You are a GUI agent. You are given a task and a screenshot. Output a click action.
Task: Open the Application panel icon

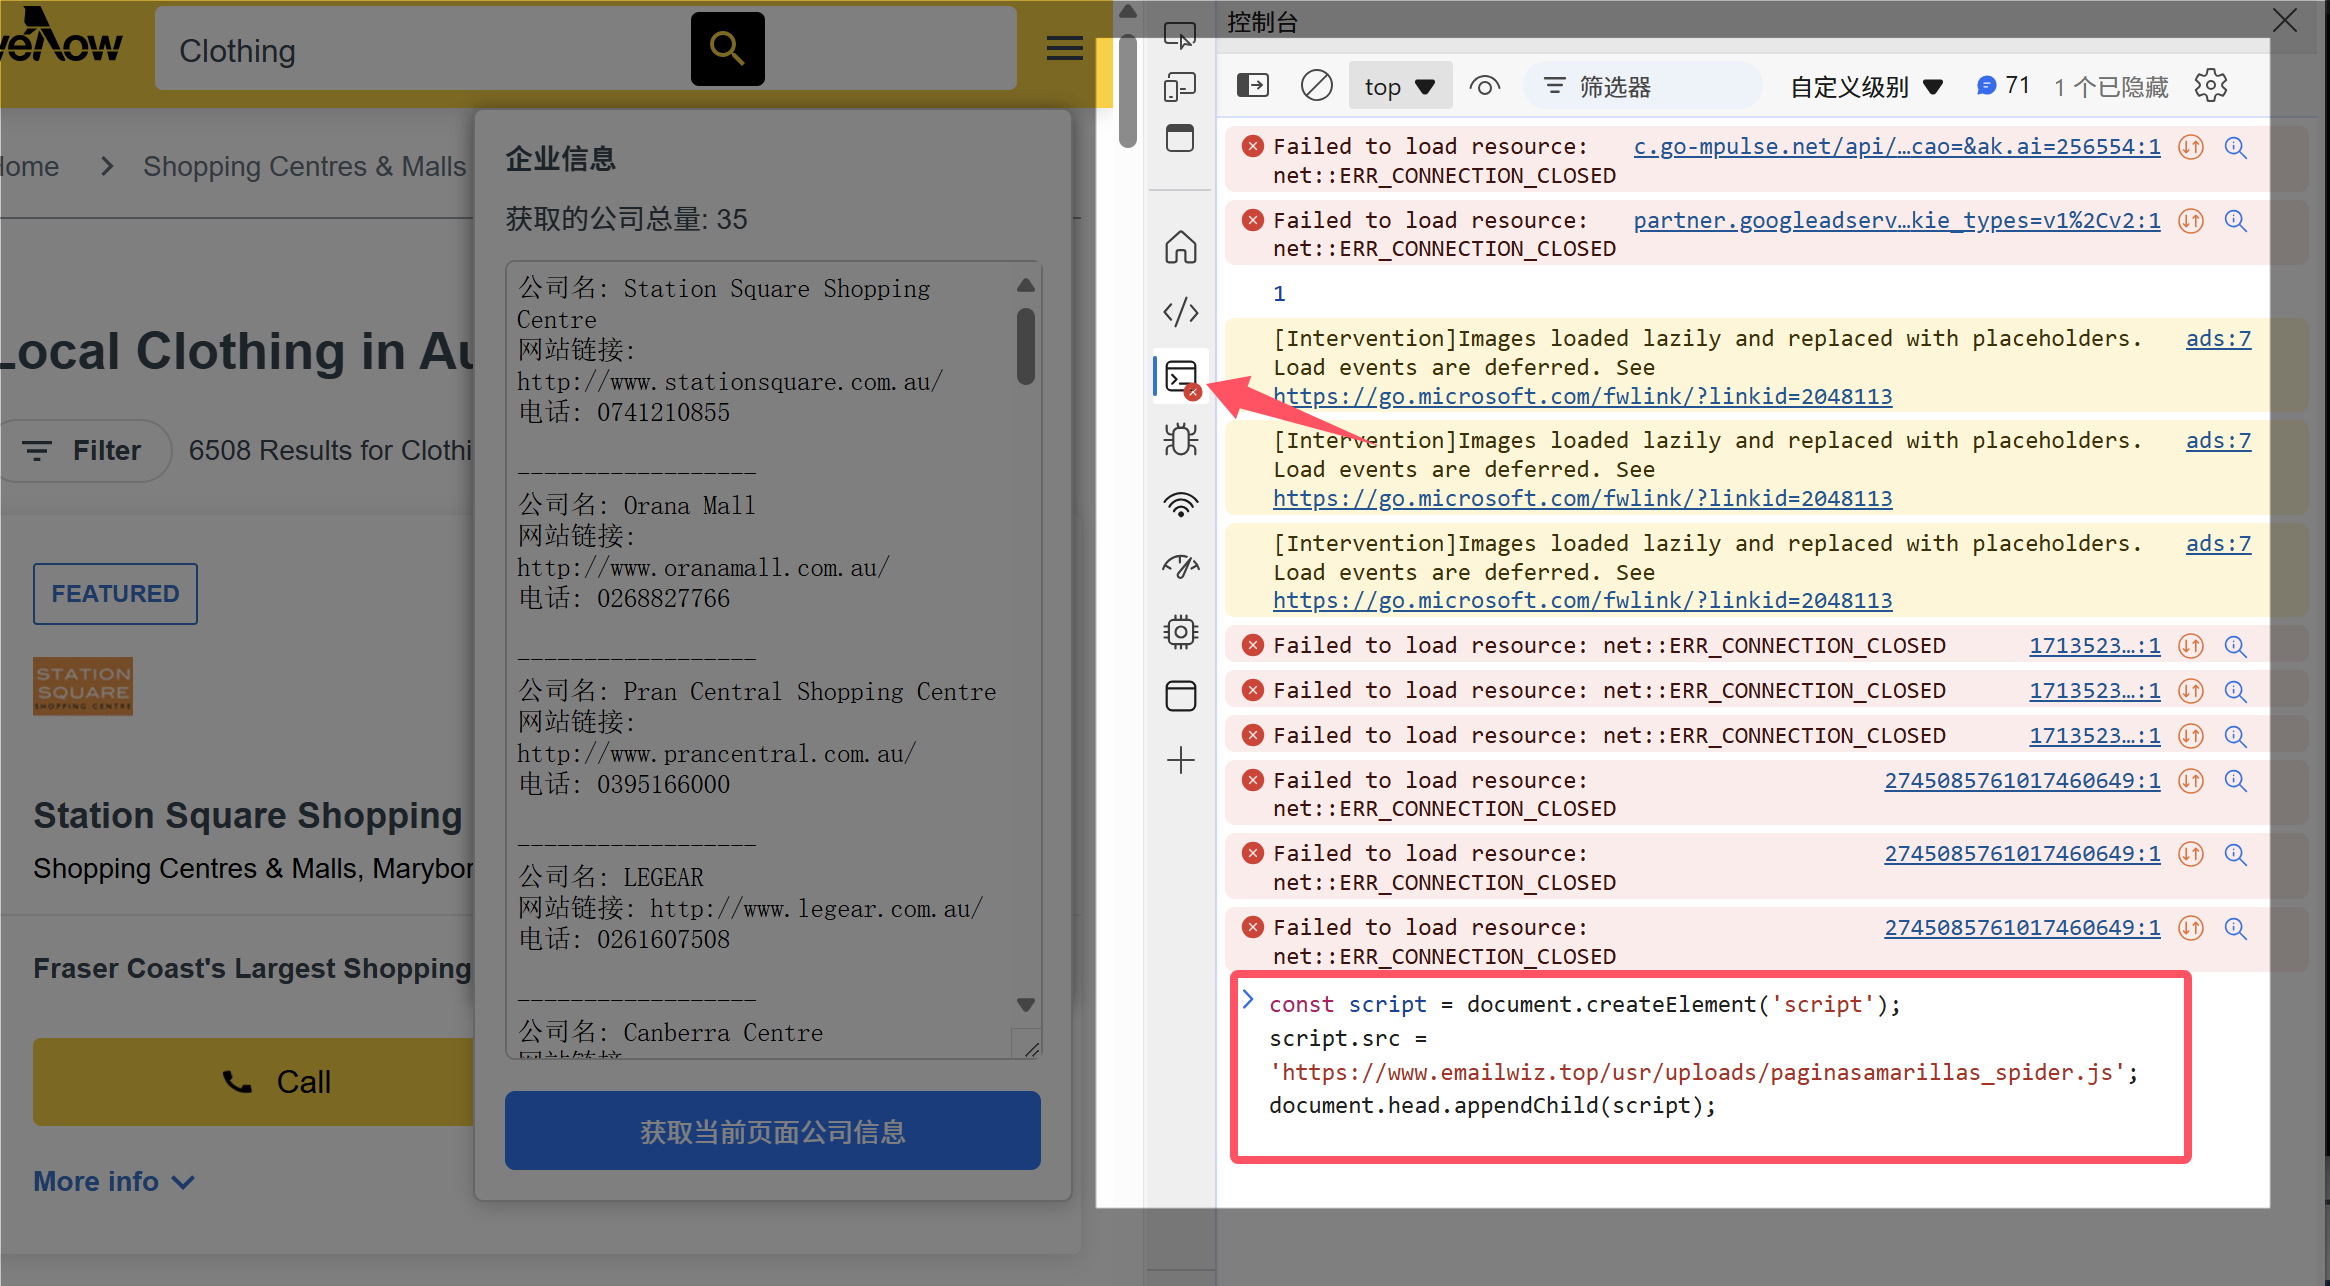pyautogui.click(x=1180, y=695)
